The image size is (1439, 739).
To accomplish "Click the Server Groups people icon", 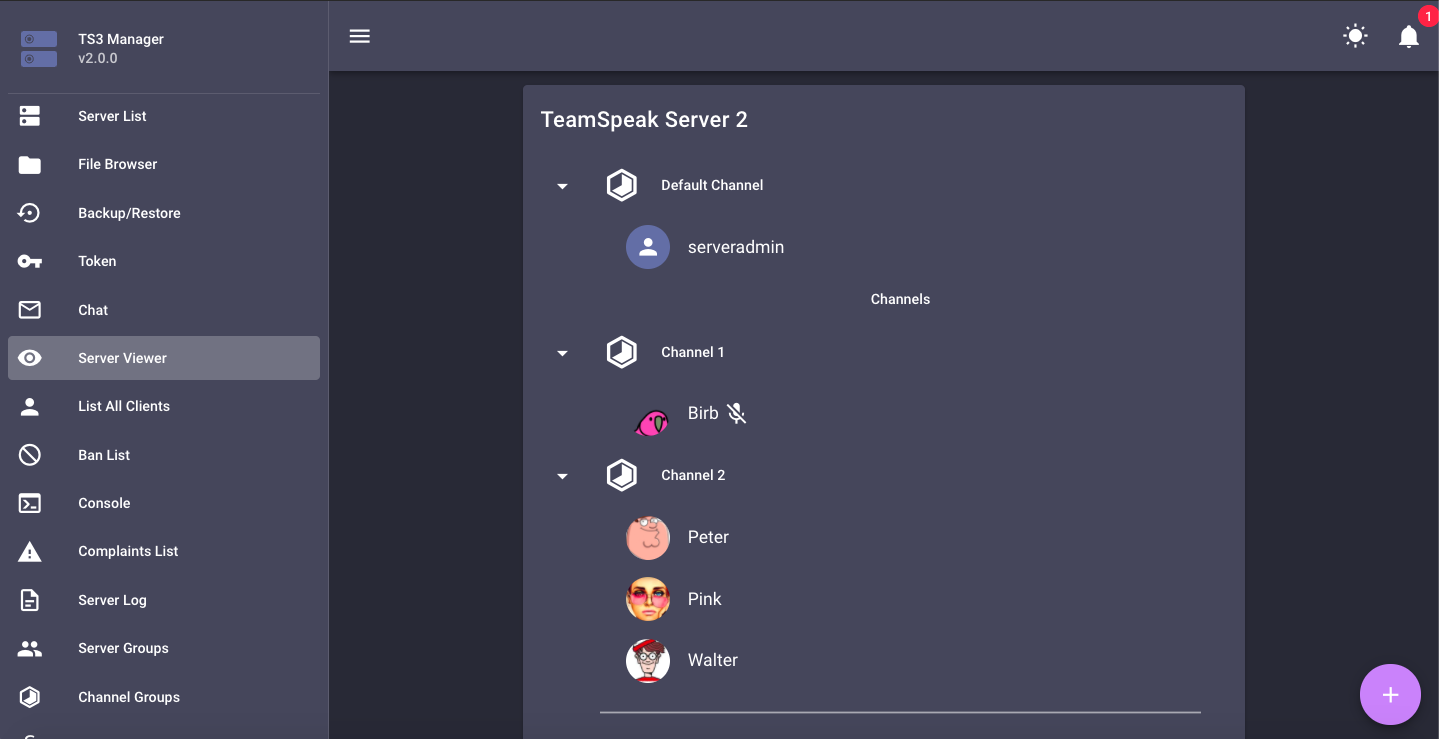I will [30, 648].
